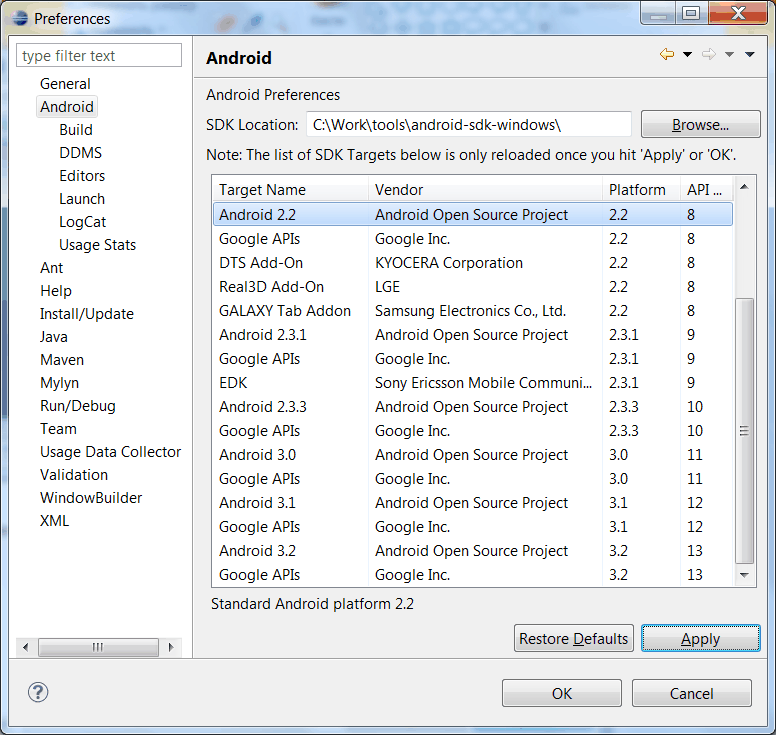This screenshot has height=735, width=776.
Task: Sort by the API column header
Action: click(x=706, y=190)
